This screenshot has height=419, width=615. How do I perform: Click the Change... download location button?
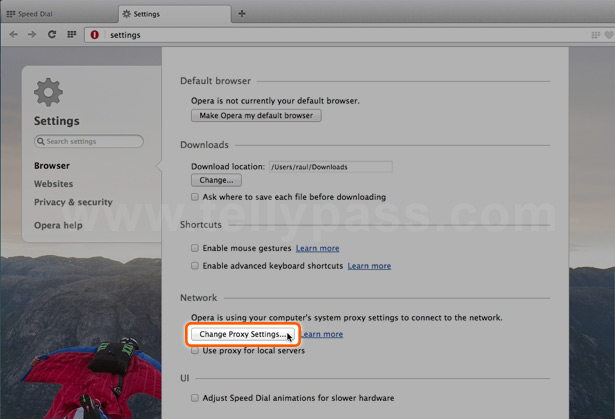pyautogui.click(x=216, y=180)
